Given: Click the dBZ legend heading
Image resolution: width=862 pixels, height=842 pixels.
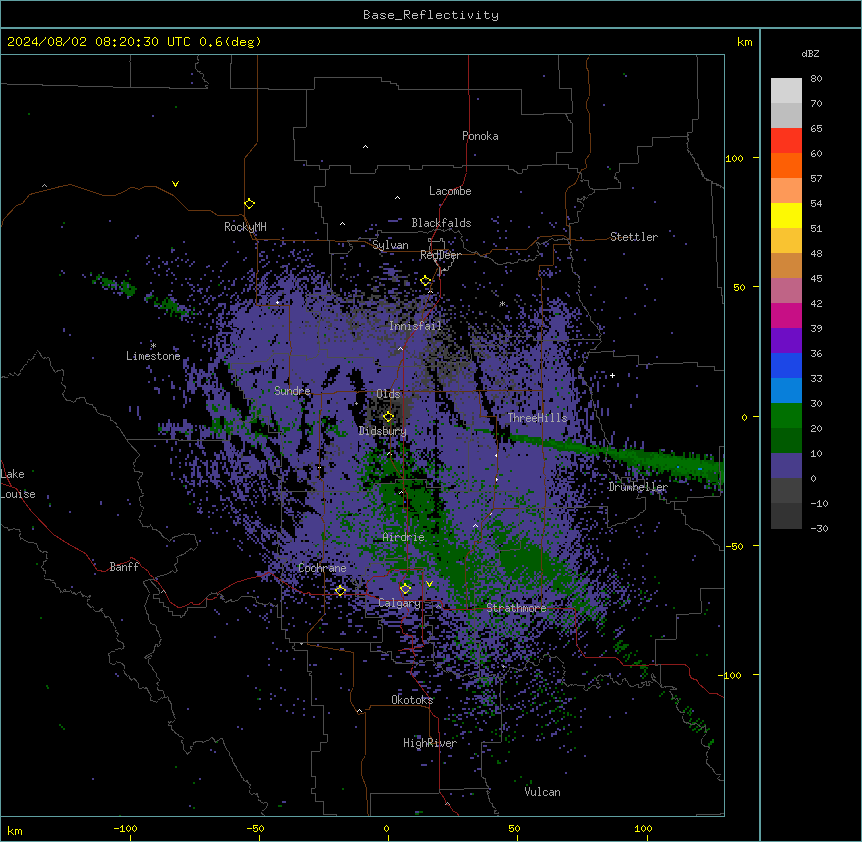Looking at the screenshot, I should click(810, 53).
